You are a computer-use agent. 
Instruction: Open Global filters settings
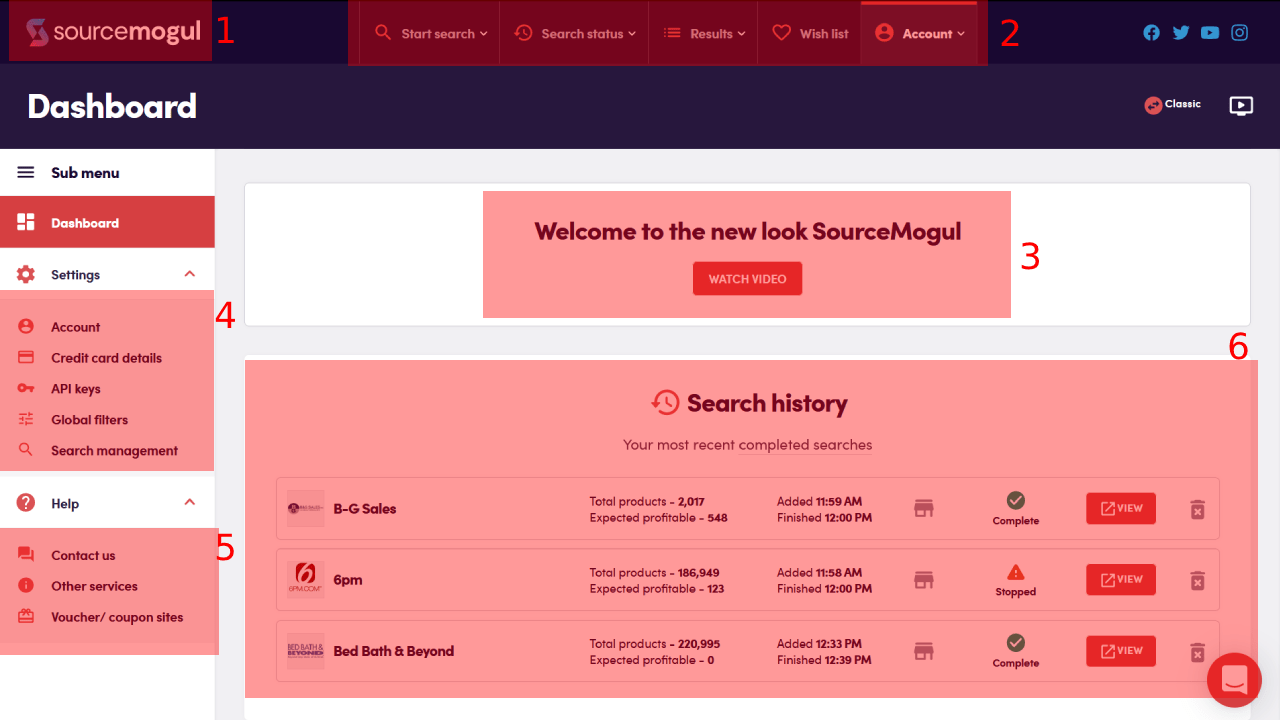89,420
